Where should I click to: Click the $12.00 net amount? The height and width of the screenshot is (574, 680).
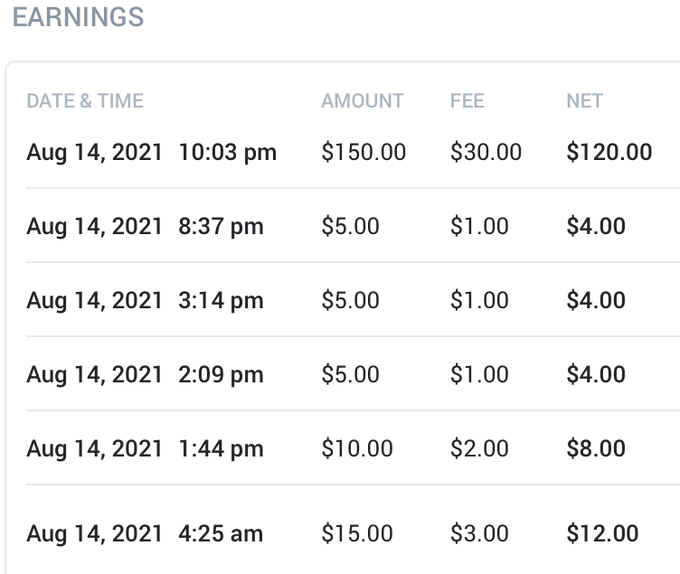[602, 533]
